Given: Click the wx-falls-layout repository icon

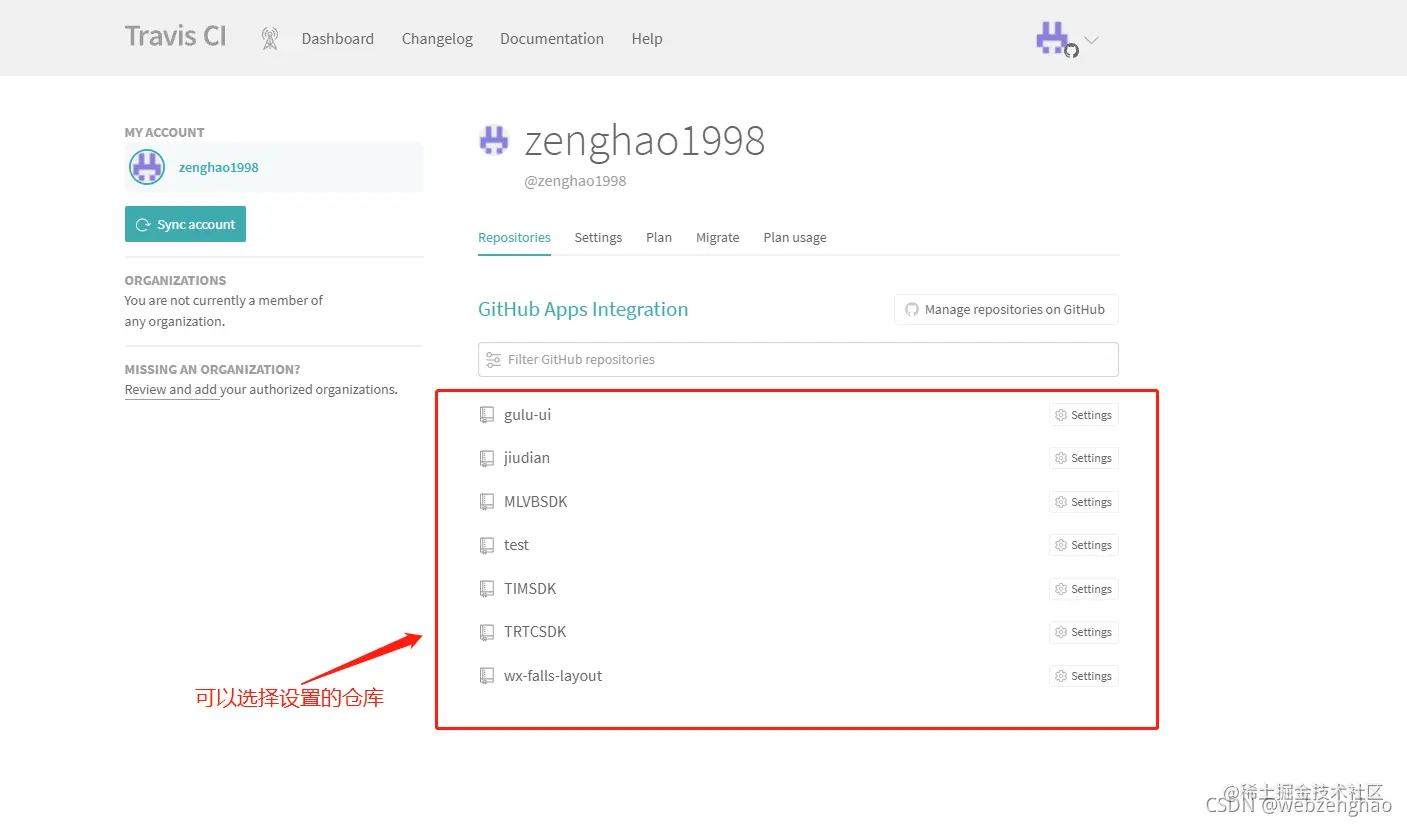Looking at the screenshot, I should click(487, 676).
